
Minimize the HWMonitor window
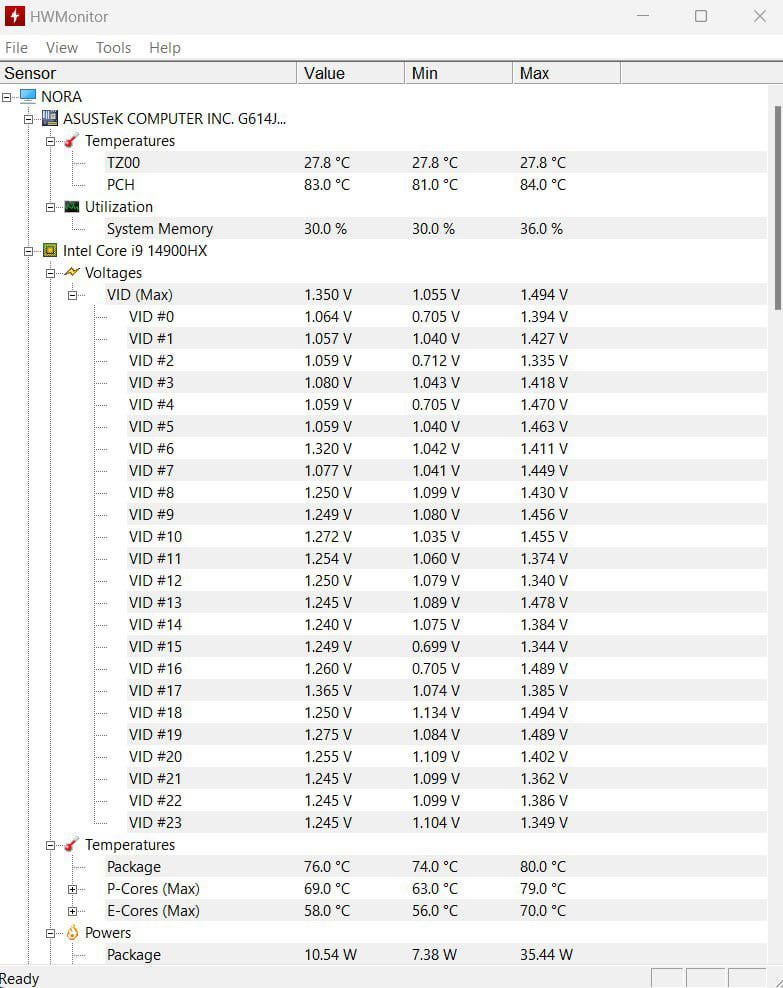tap(643, 16)
